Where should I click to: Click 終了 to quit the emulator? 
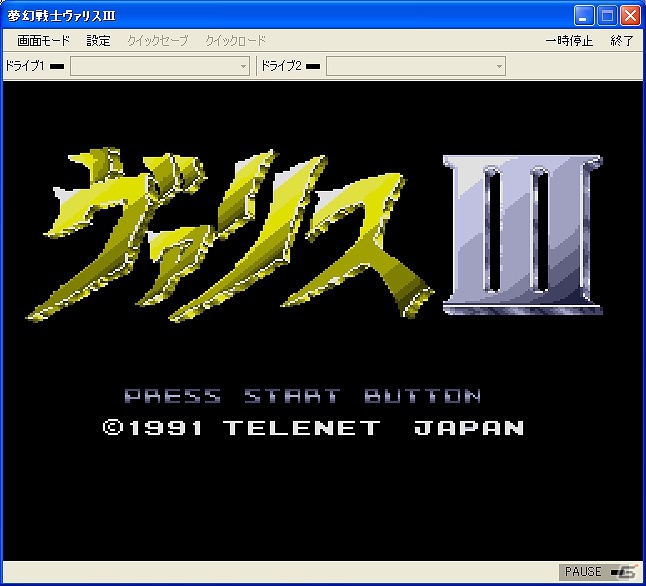click(x=622, y=41)
